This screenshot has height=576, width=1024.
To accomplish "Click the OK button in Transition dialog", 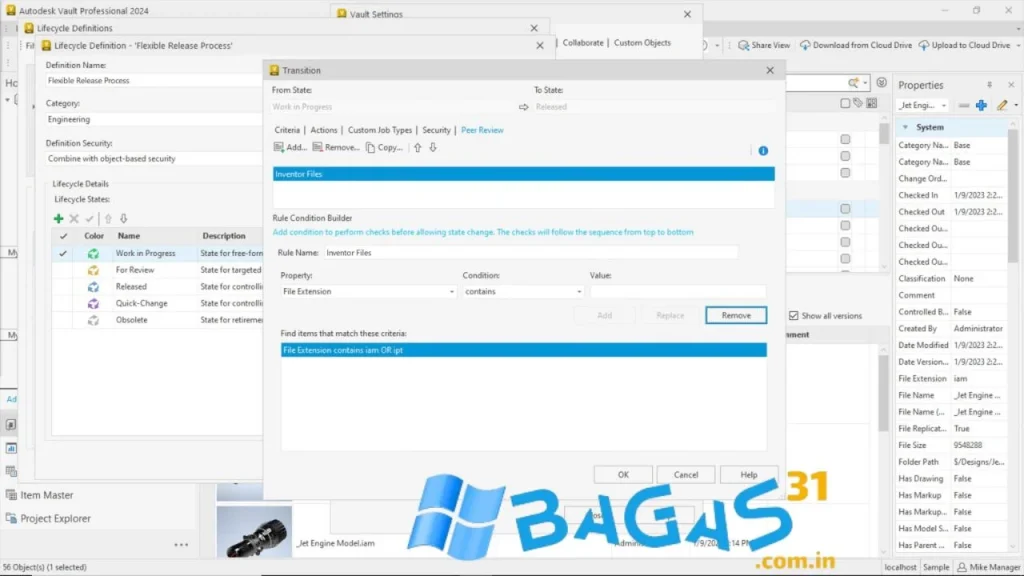I will coord(623,475).
